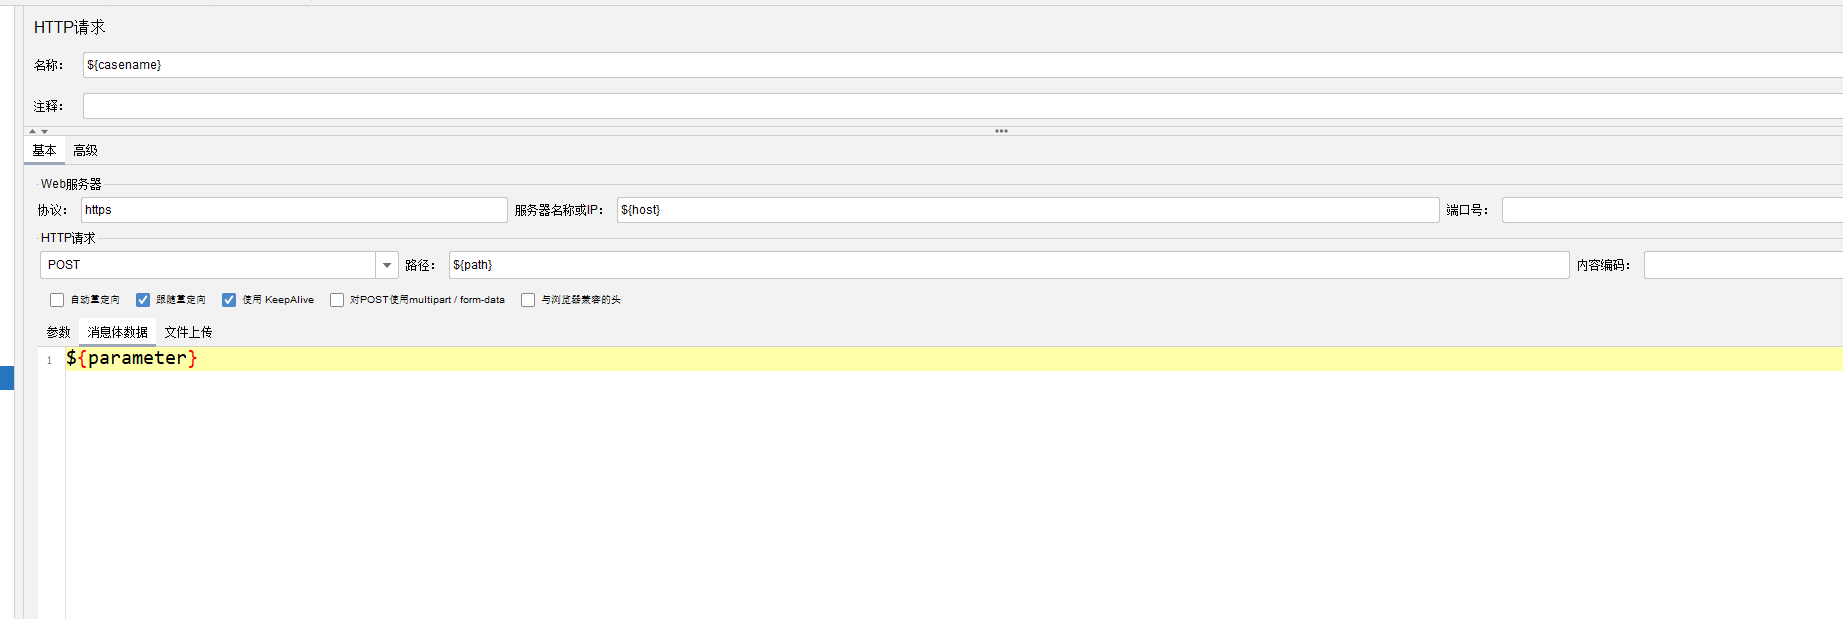
Task: Enable the 自动重定向 checkbox
Action: click(x=57, y=300)
